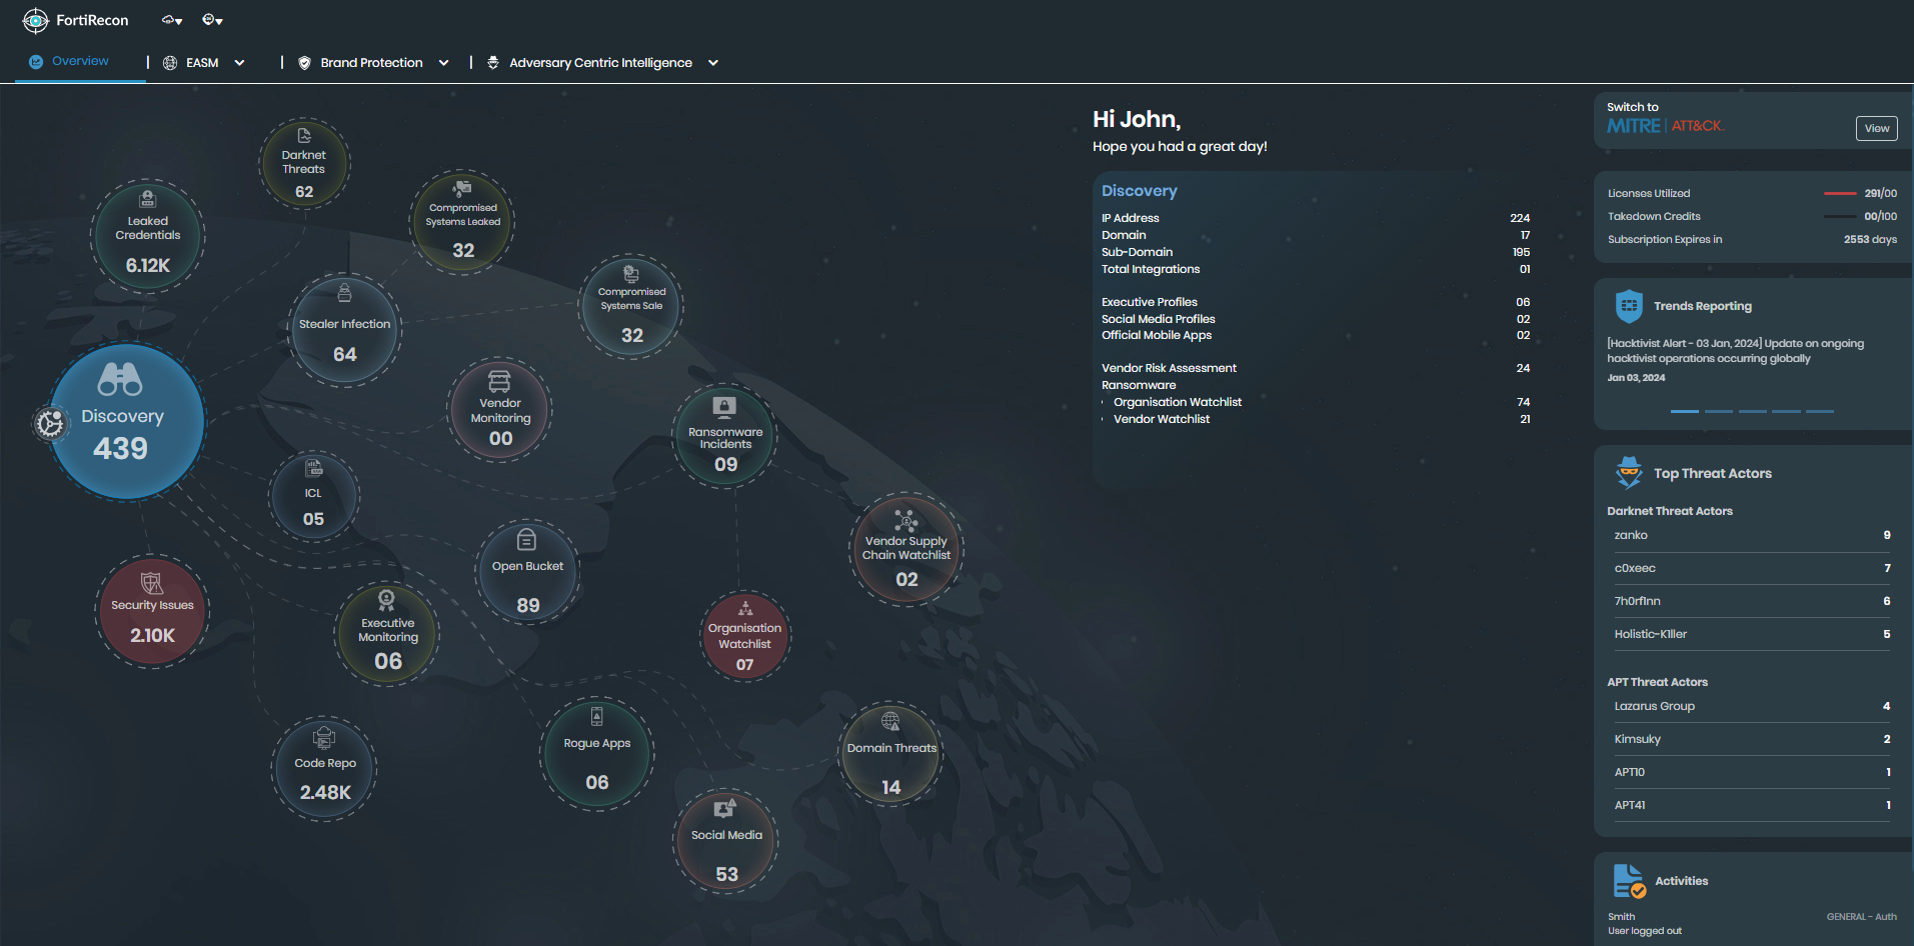Open the Leaked Credentials bubble icon
Screen dimensions: 1914x946
coord(148,198)
